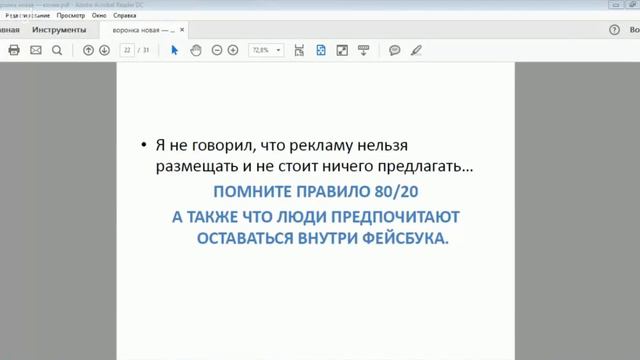This screenshot has width=640, height=360.
Task: Enter full screen mode icon
Action: 342,50
